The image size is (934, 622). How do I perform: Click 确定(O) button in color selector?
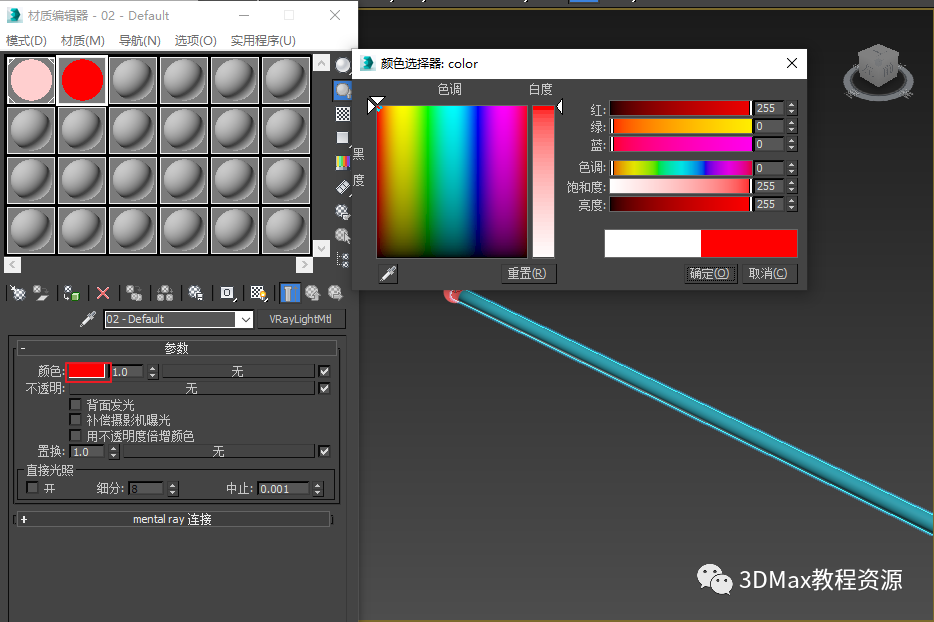pos(710,273)
